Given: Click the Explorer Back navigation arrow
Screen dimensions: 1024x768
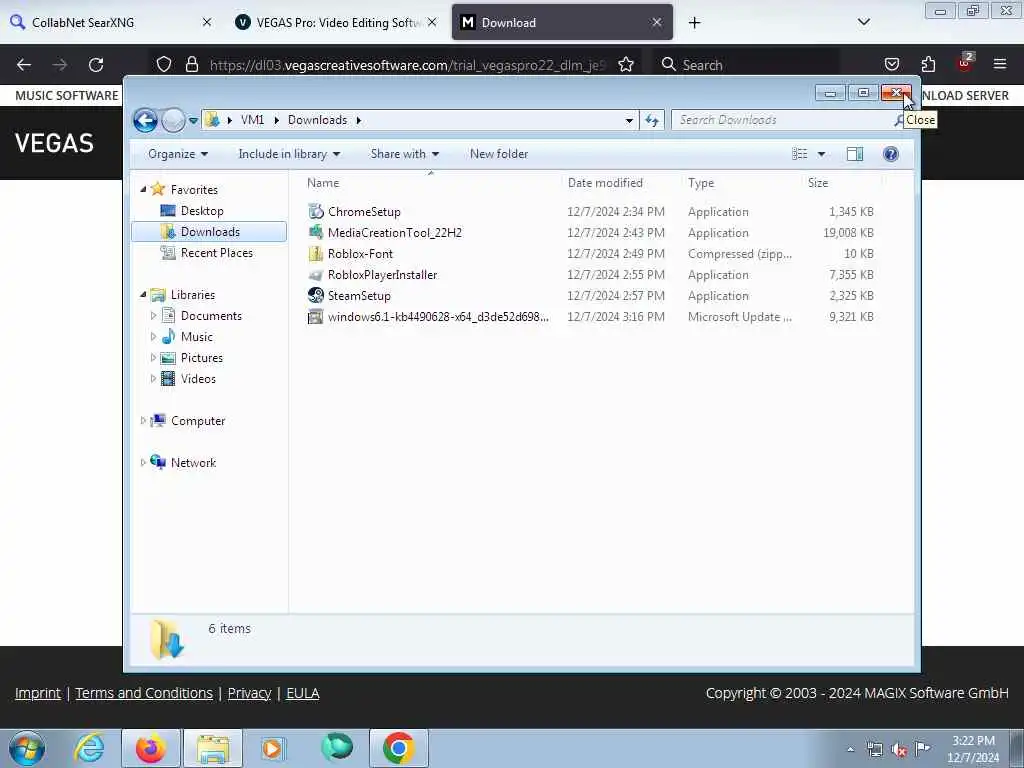Looking at the screenshot, I should (x=146, y=120).
